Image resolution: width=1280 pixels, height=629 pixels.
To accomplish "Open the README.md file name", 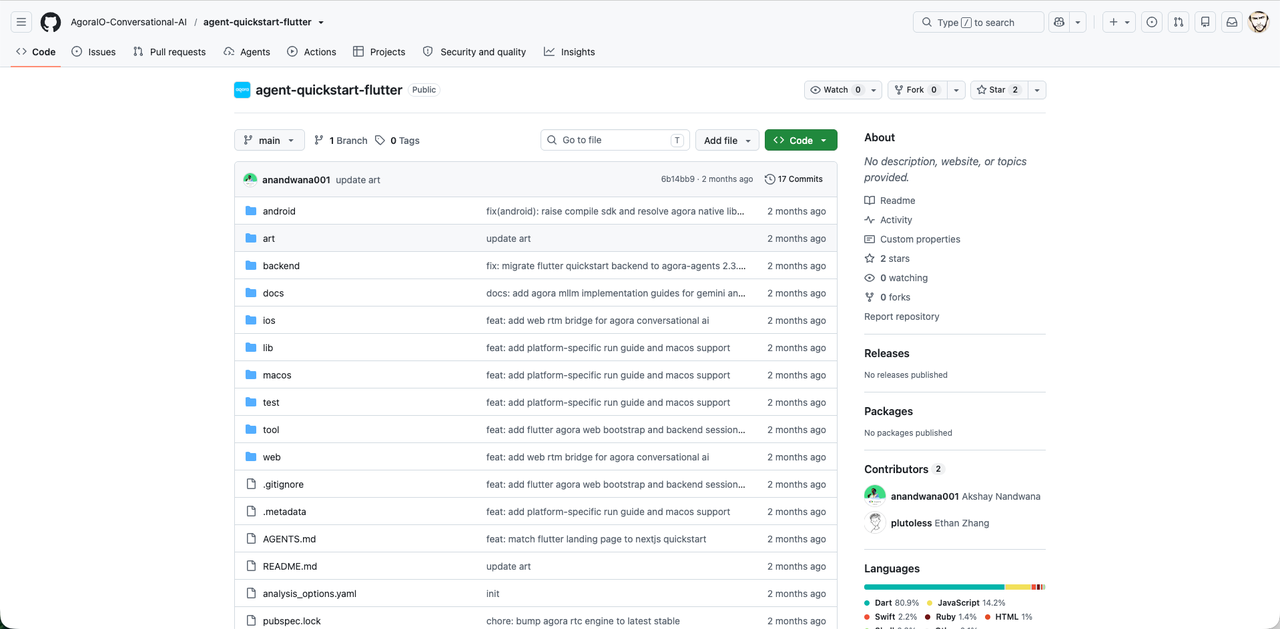I will click(290, 566).
